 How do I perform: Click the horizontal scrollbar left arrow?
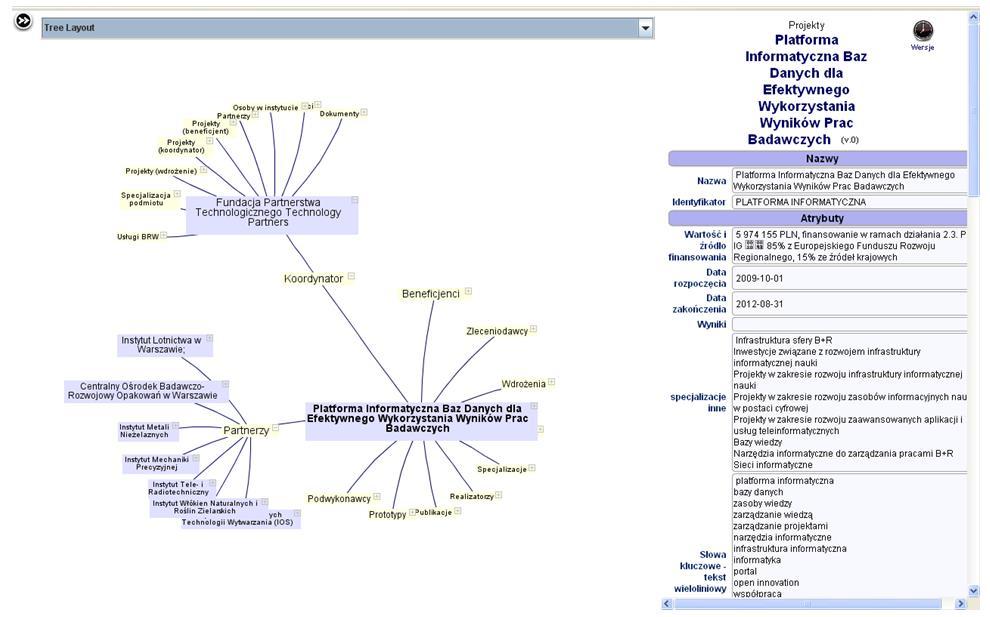coord(667,604)
